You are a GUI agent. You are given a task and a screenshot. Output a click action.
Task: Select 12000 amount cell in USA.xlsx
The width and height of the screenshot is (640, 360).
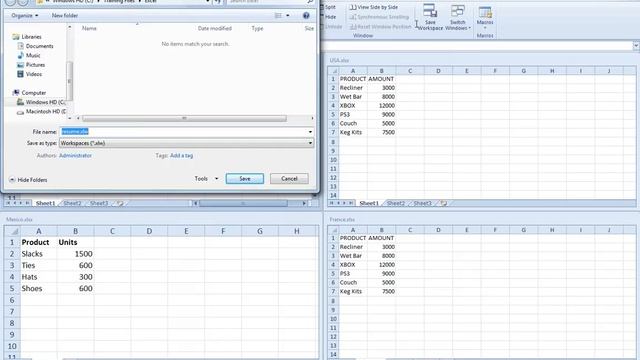[x=381, y=106]
